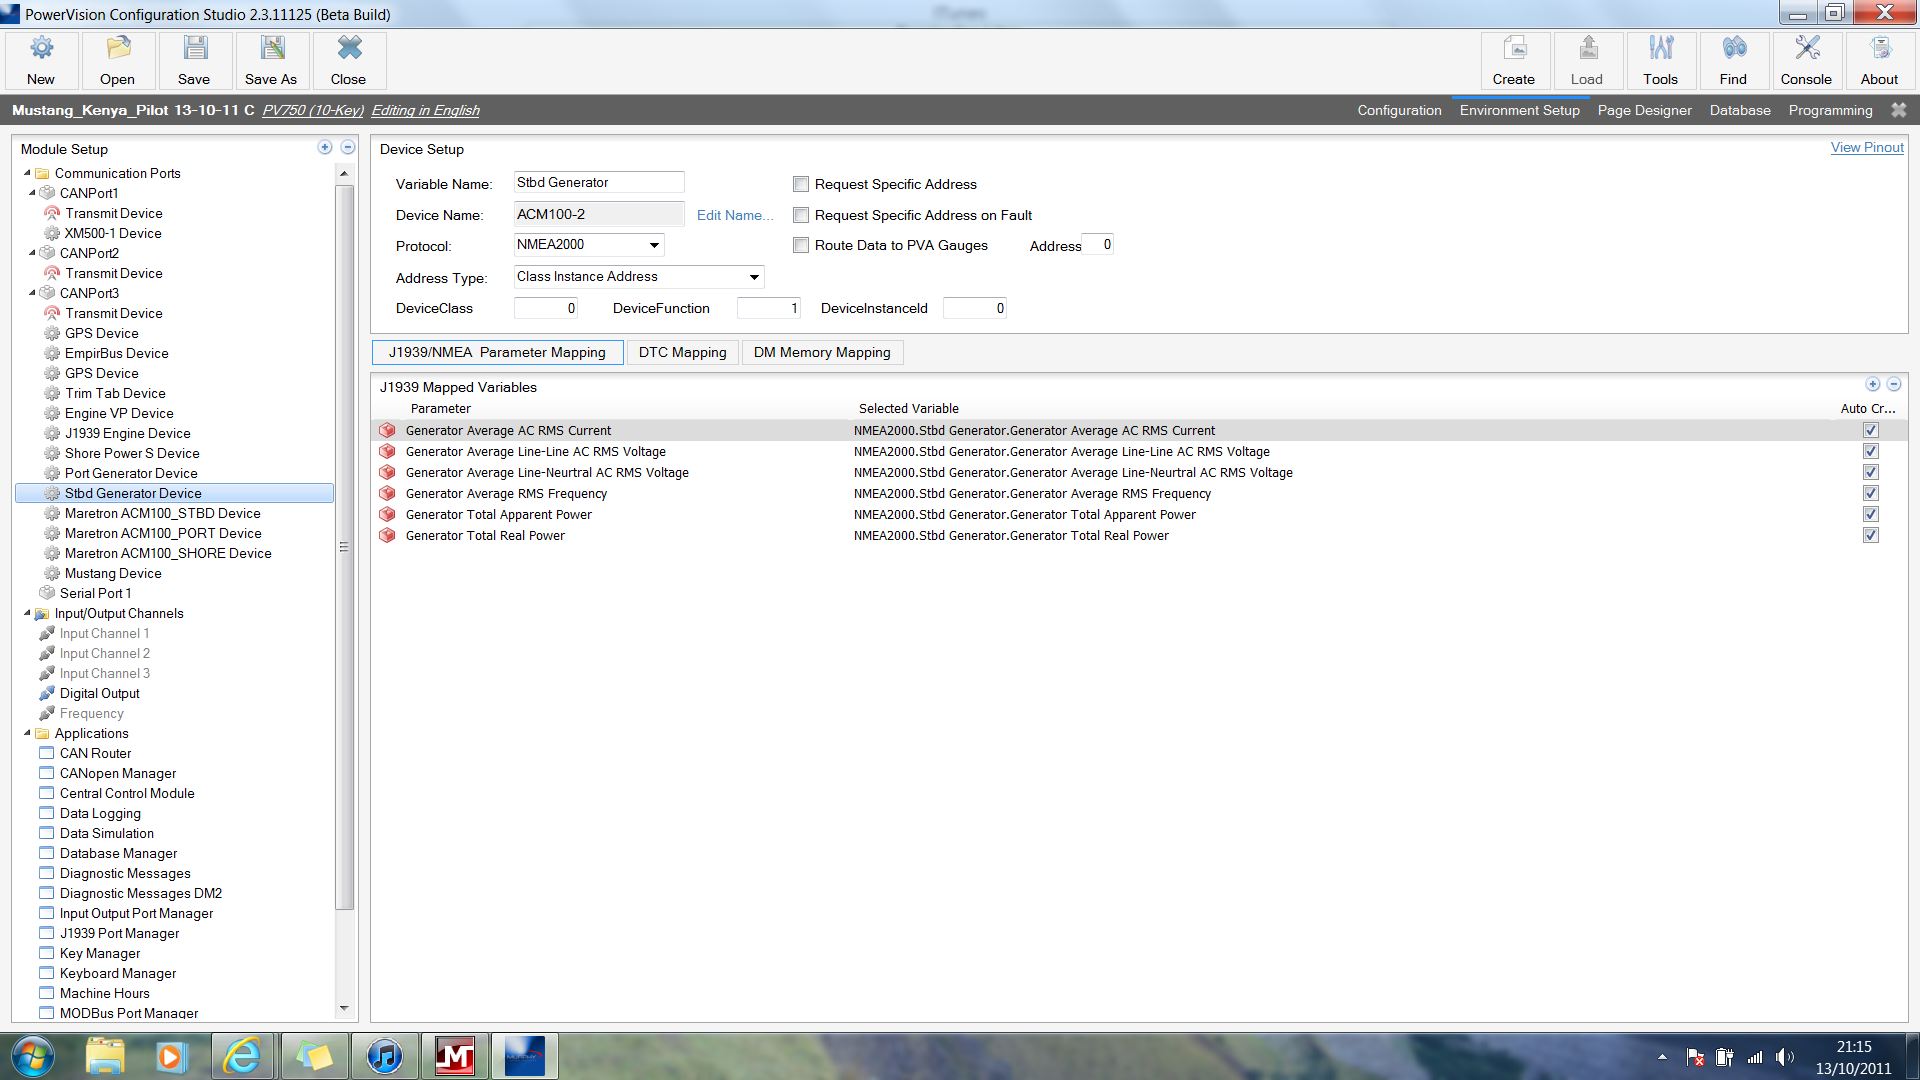Viewport: 1920px width, 1080px height.
Task: Switch to DM Memory Mapping tab
Action: click(x=822, y=352)
